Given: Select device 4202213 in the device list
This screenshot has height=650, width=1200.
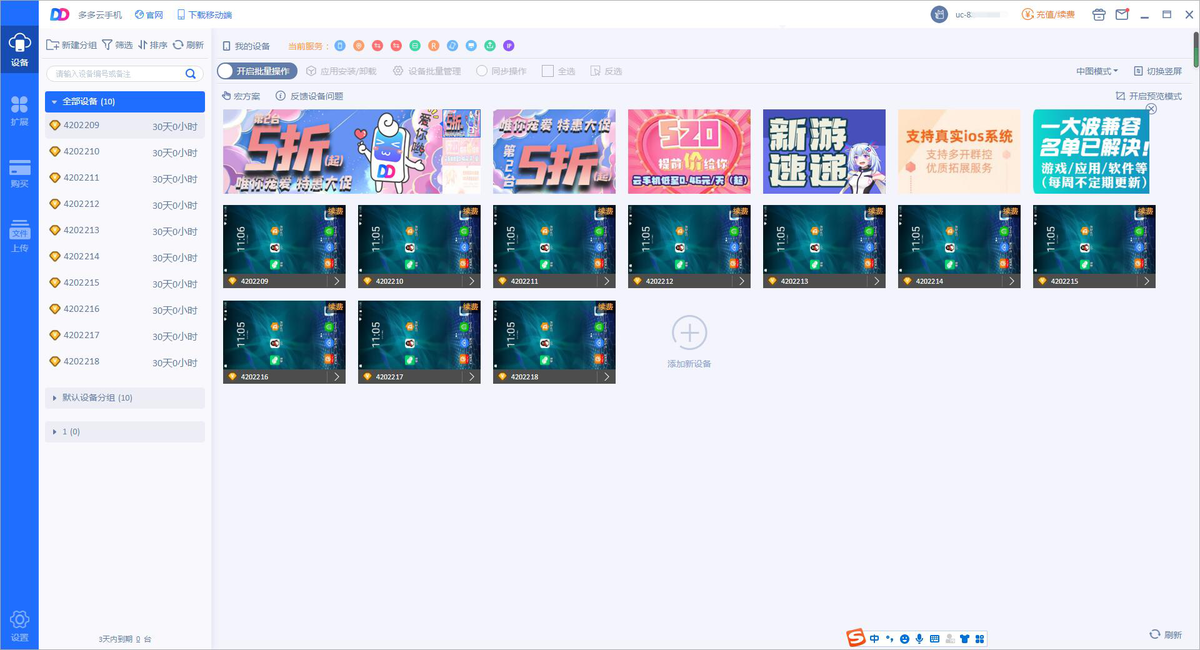Looking at the screenshot, I should [x=125, y=230].
